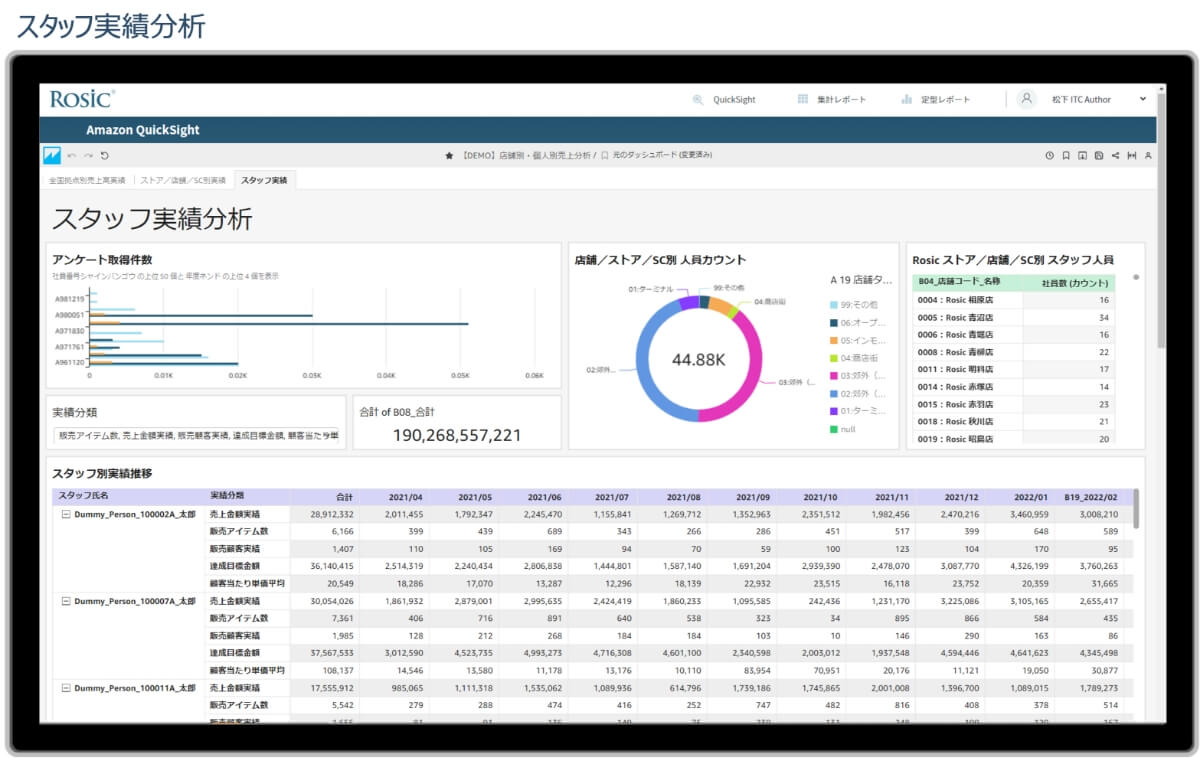Open the bookmarks icon in right toolbar
1200x758 pixels.
pos(1066,156)
